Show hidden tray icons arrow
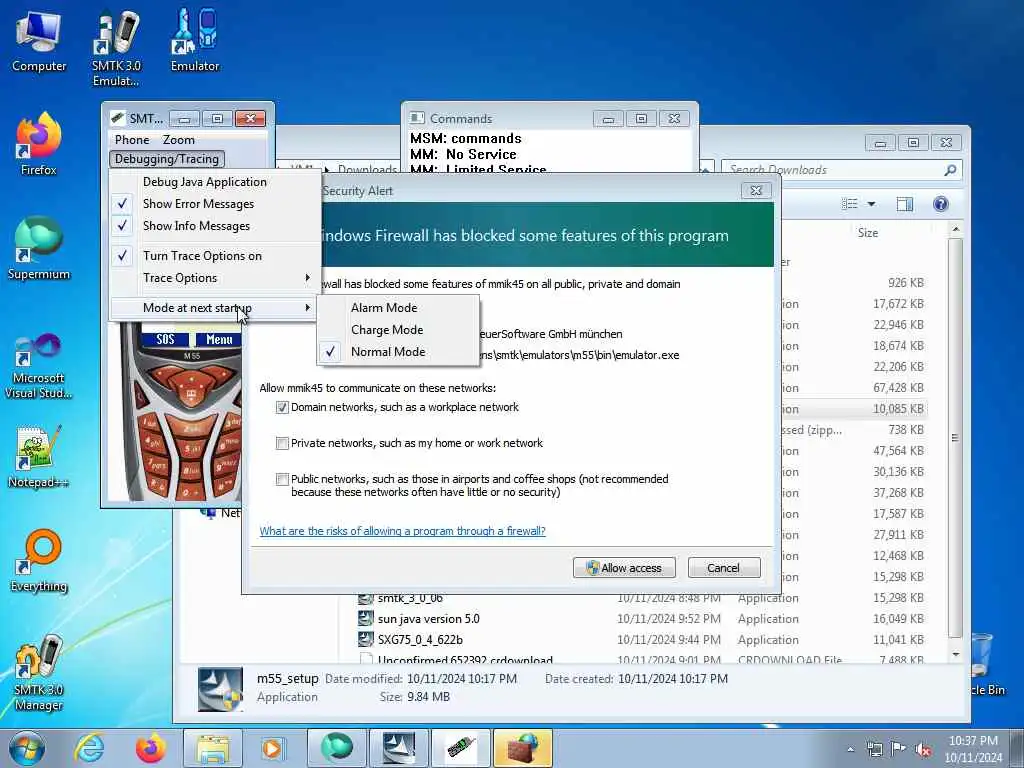This screenshot has width=1024, height=768. (x=850, y=750)
